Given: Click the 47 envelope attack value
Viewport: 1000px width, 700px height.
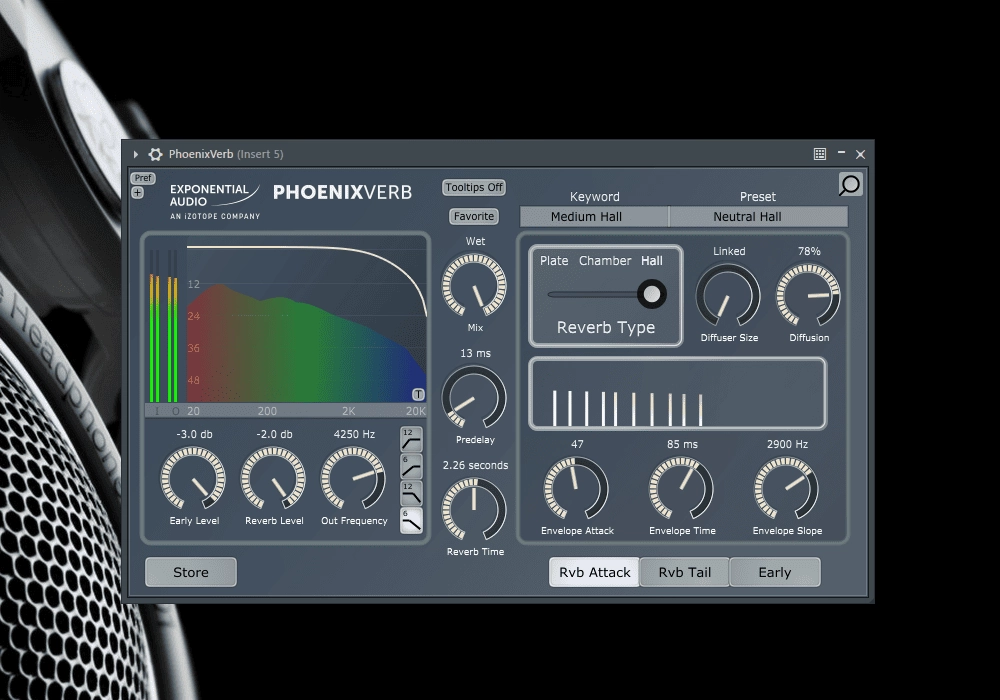Looking at the screenshot, I should coord(577,444).
